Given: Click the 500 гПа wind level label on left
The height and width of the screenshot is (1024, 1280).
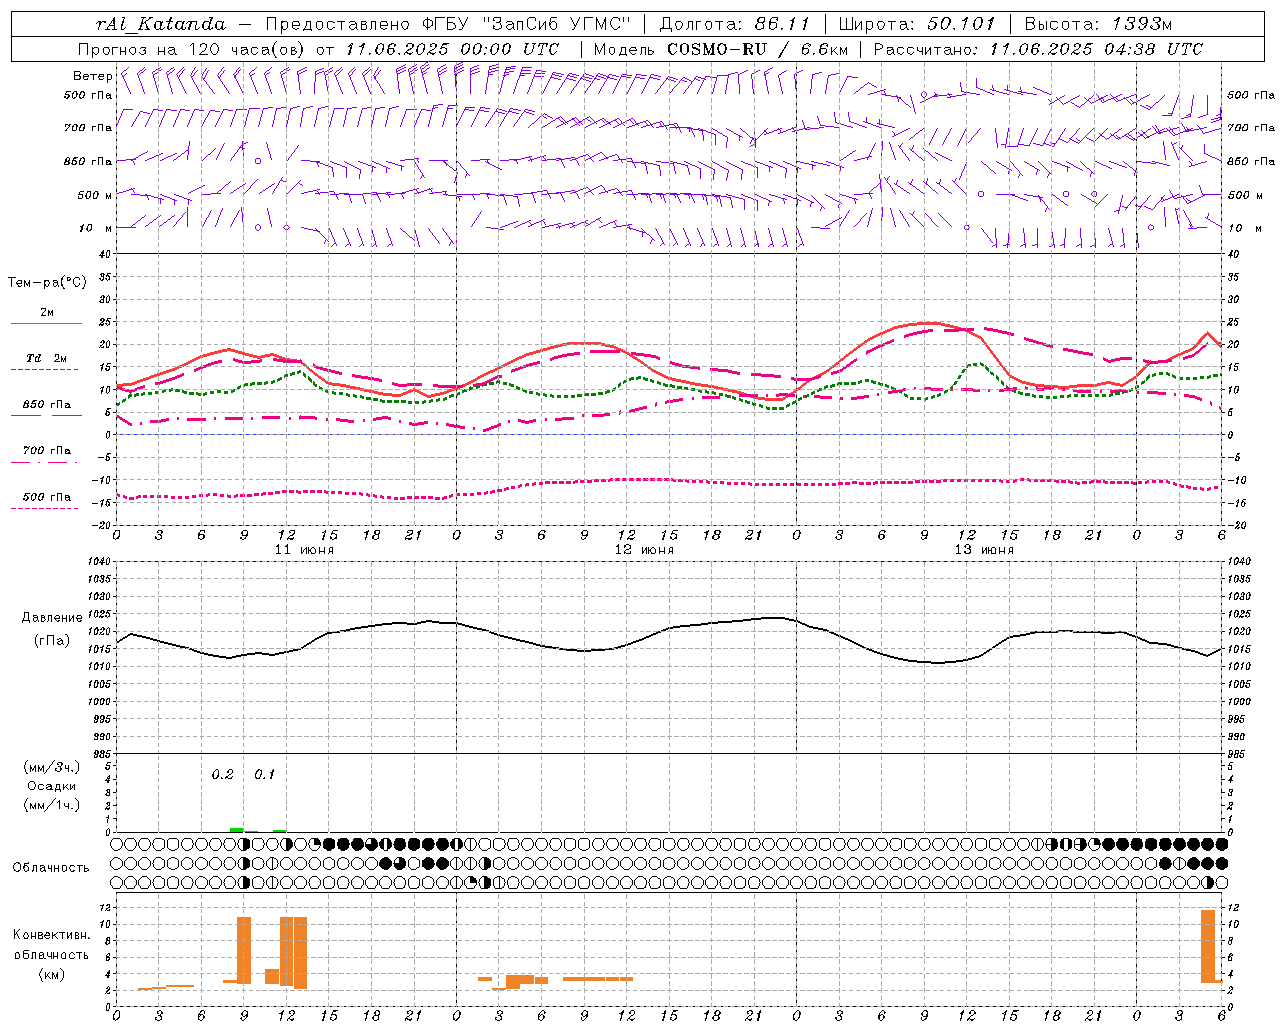Looking at the screenshot, I should tap(88, 95).
